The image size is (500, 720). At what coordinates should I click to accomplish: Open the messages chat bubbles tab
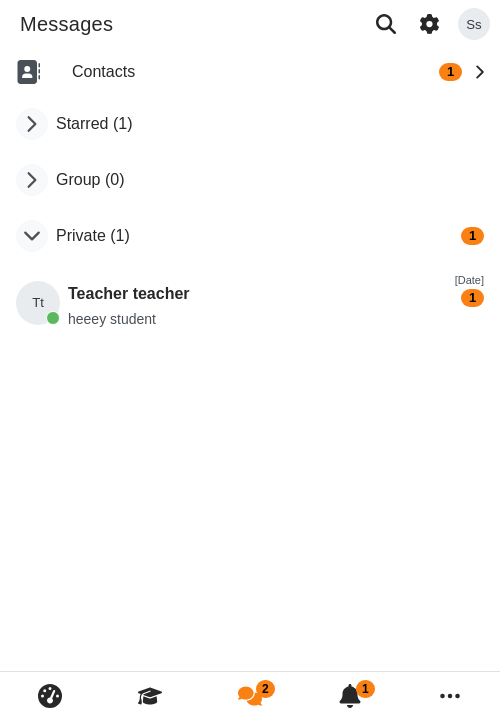(x=250, y=696)
